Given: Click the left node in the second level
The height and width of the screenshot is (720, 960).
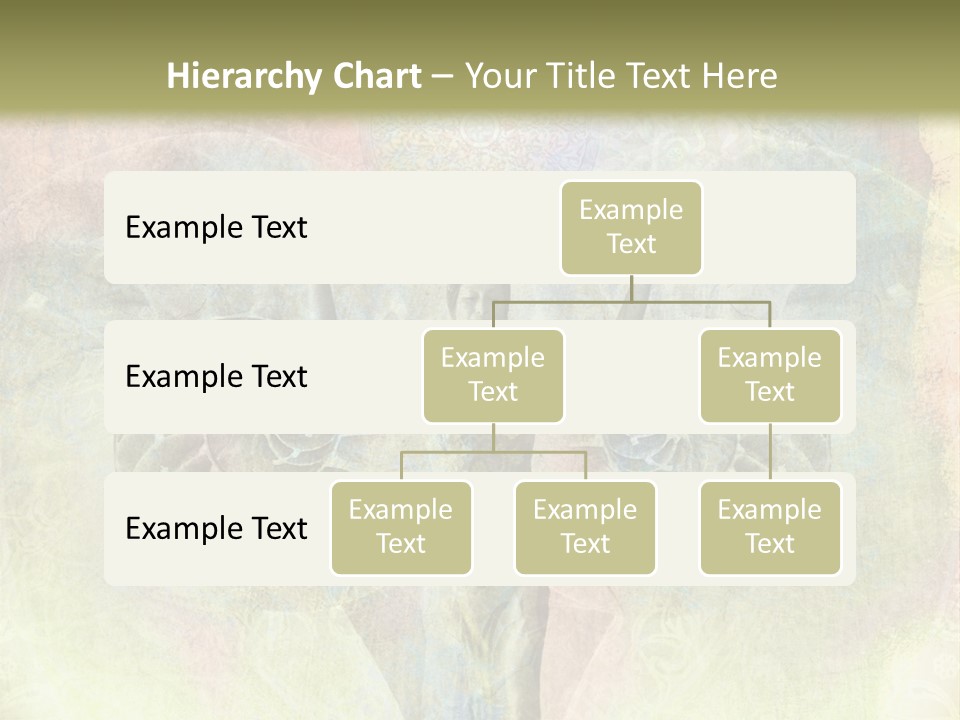Looking at the screenshot, I should [493, 376].
